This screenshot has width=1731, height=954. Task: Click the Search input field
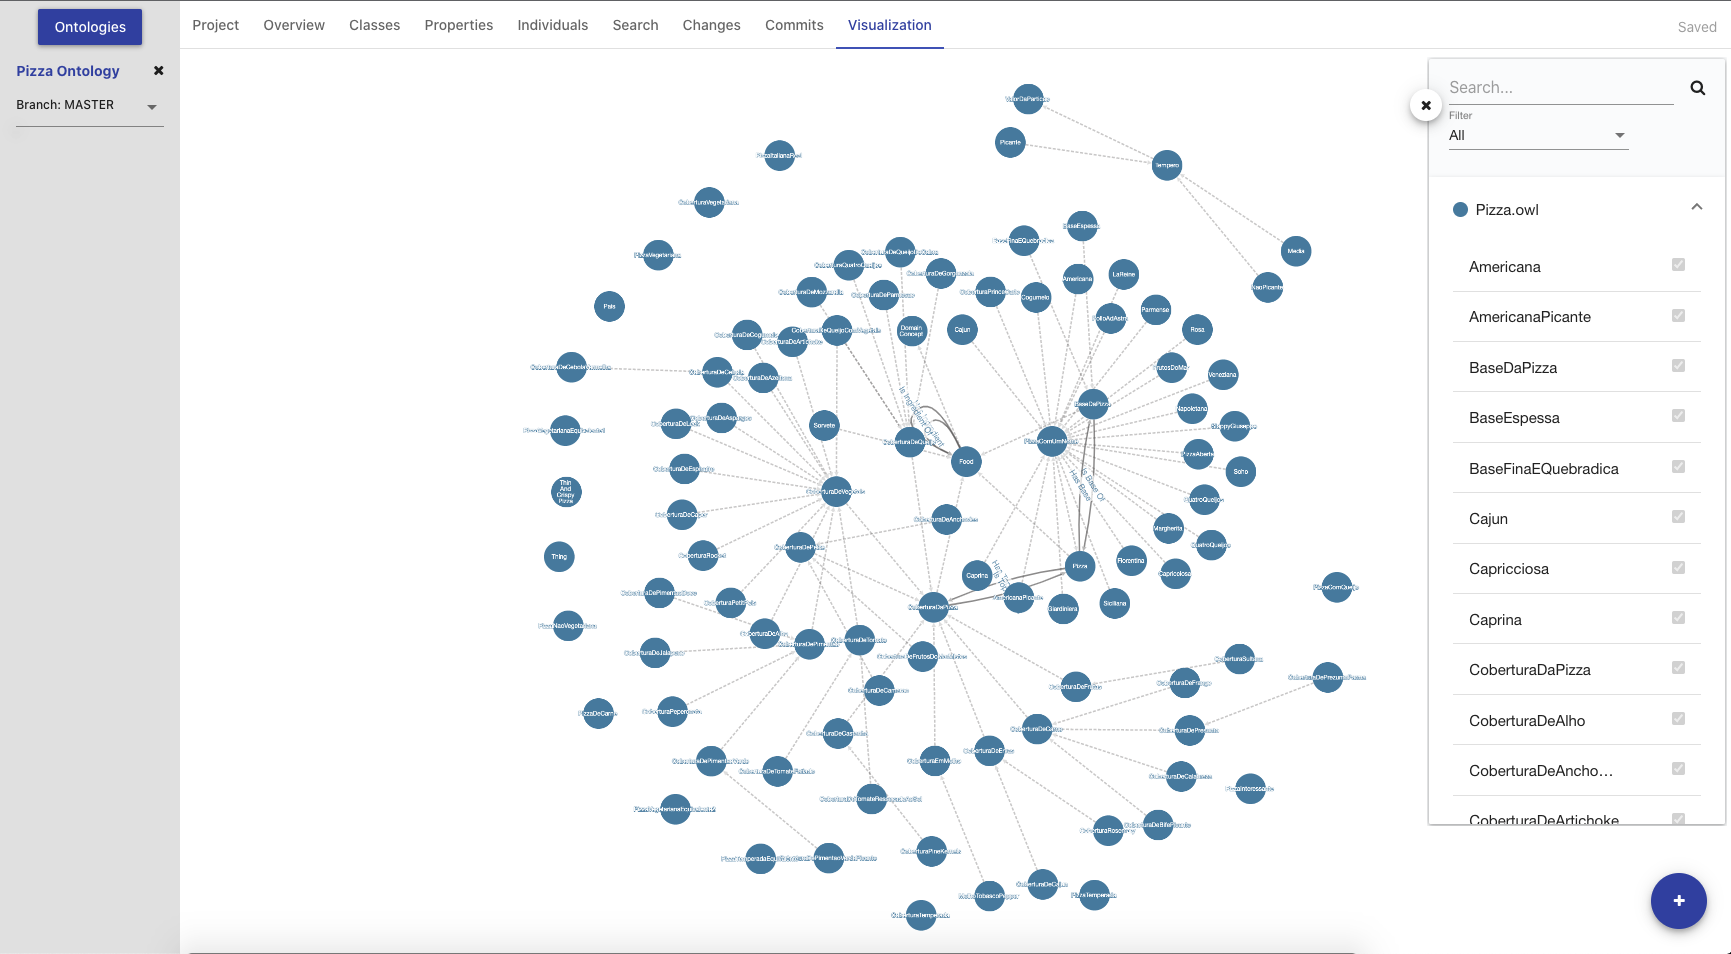click(x=1560, y=88)
